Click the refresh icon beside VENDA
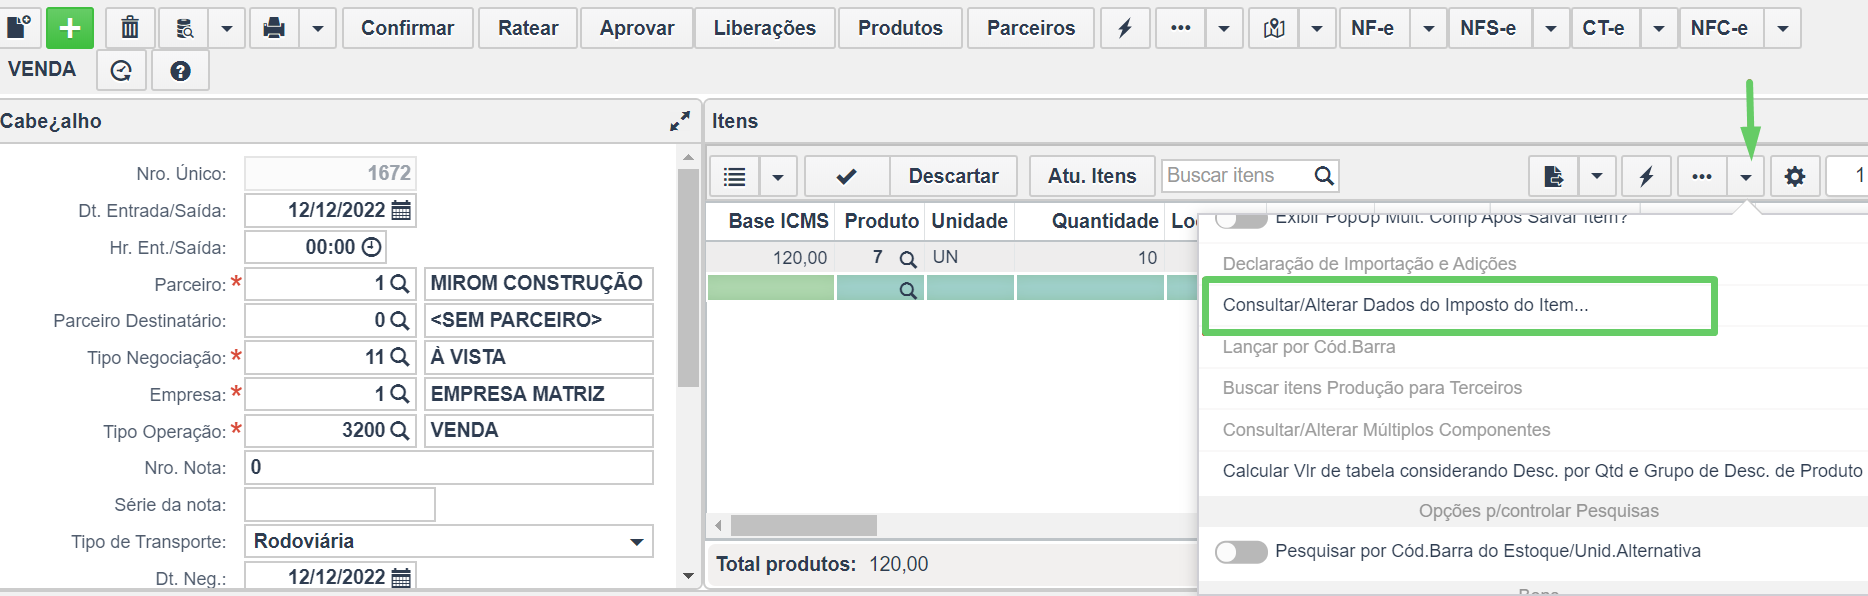The image size is (1868, 596). pos(121,71)
